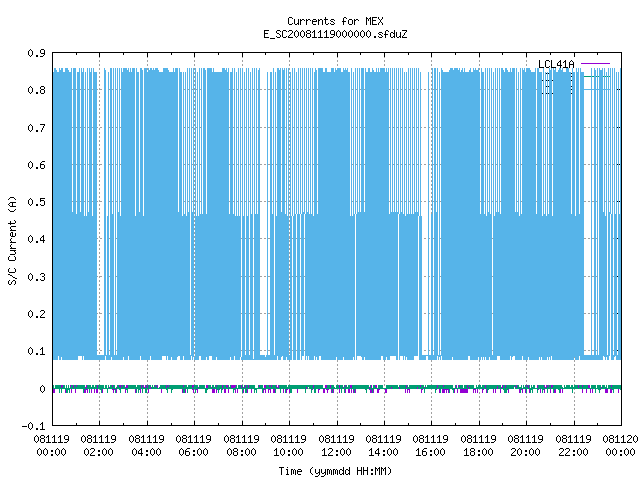
Task: Click the 0.9 y-axis tick label
Action: coord(36,53)
